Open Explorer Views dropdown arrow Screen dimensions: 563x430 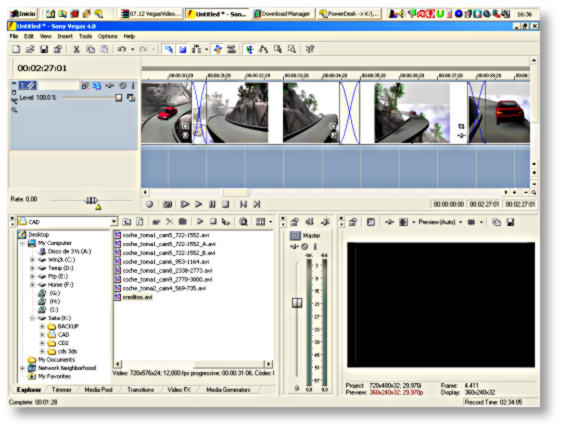pos(270,222)
